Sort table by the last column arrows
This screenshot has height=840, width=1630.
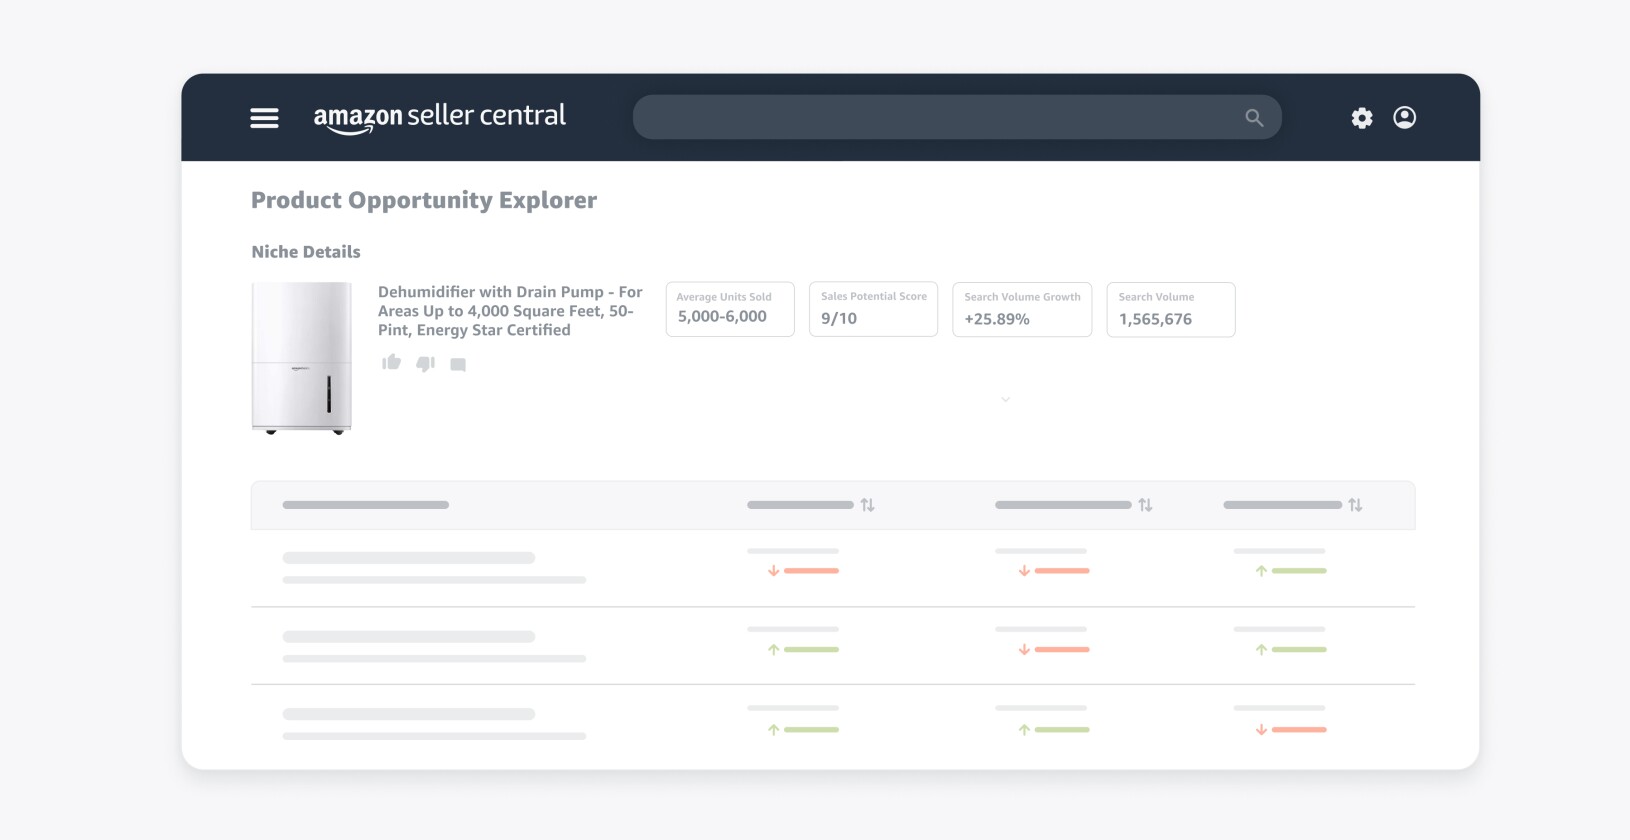pyautogui.click(x=1355, y=505)
